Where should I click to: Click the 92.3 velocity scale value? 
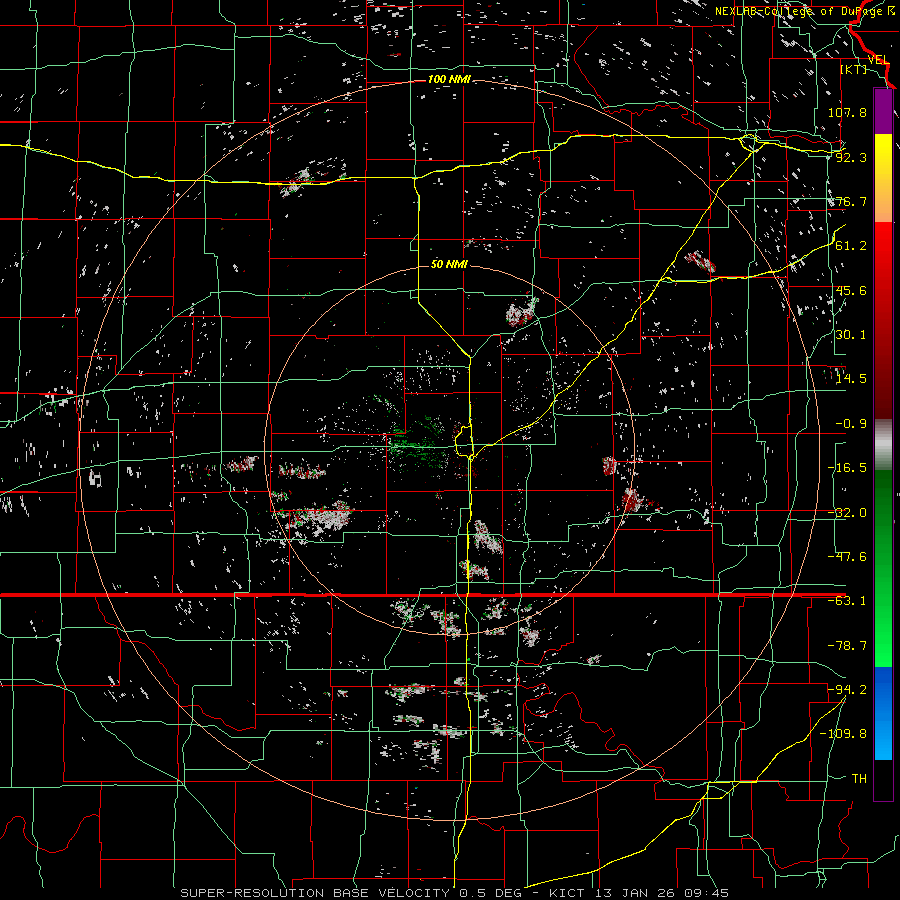point(851,157)
